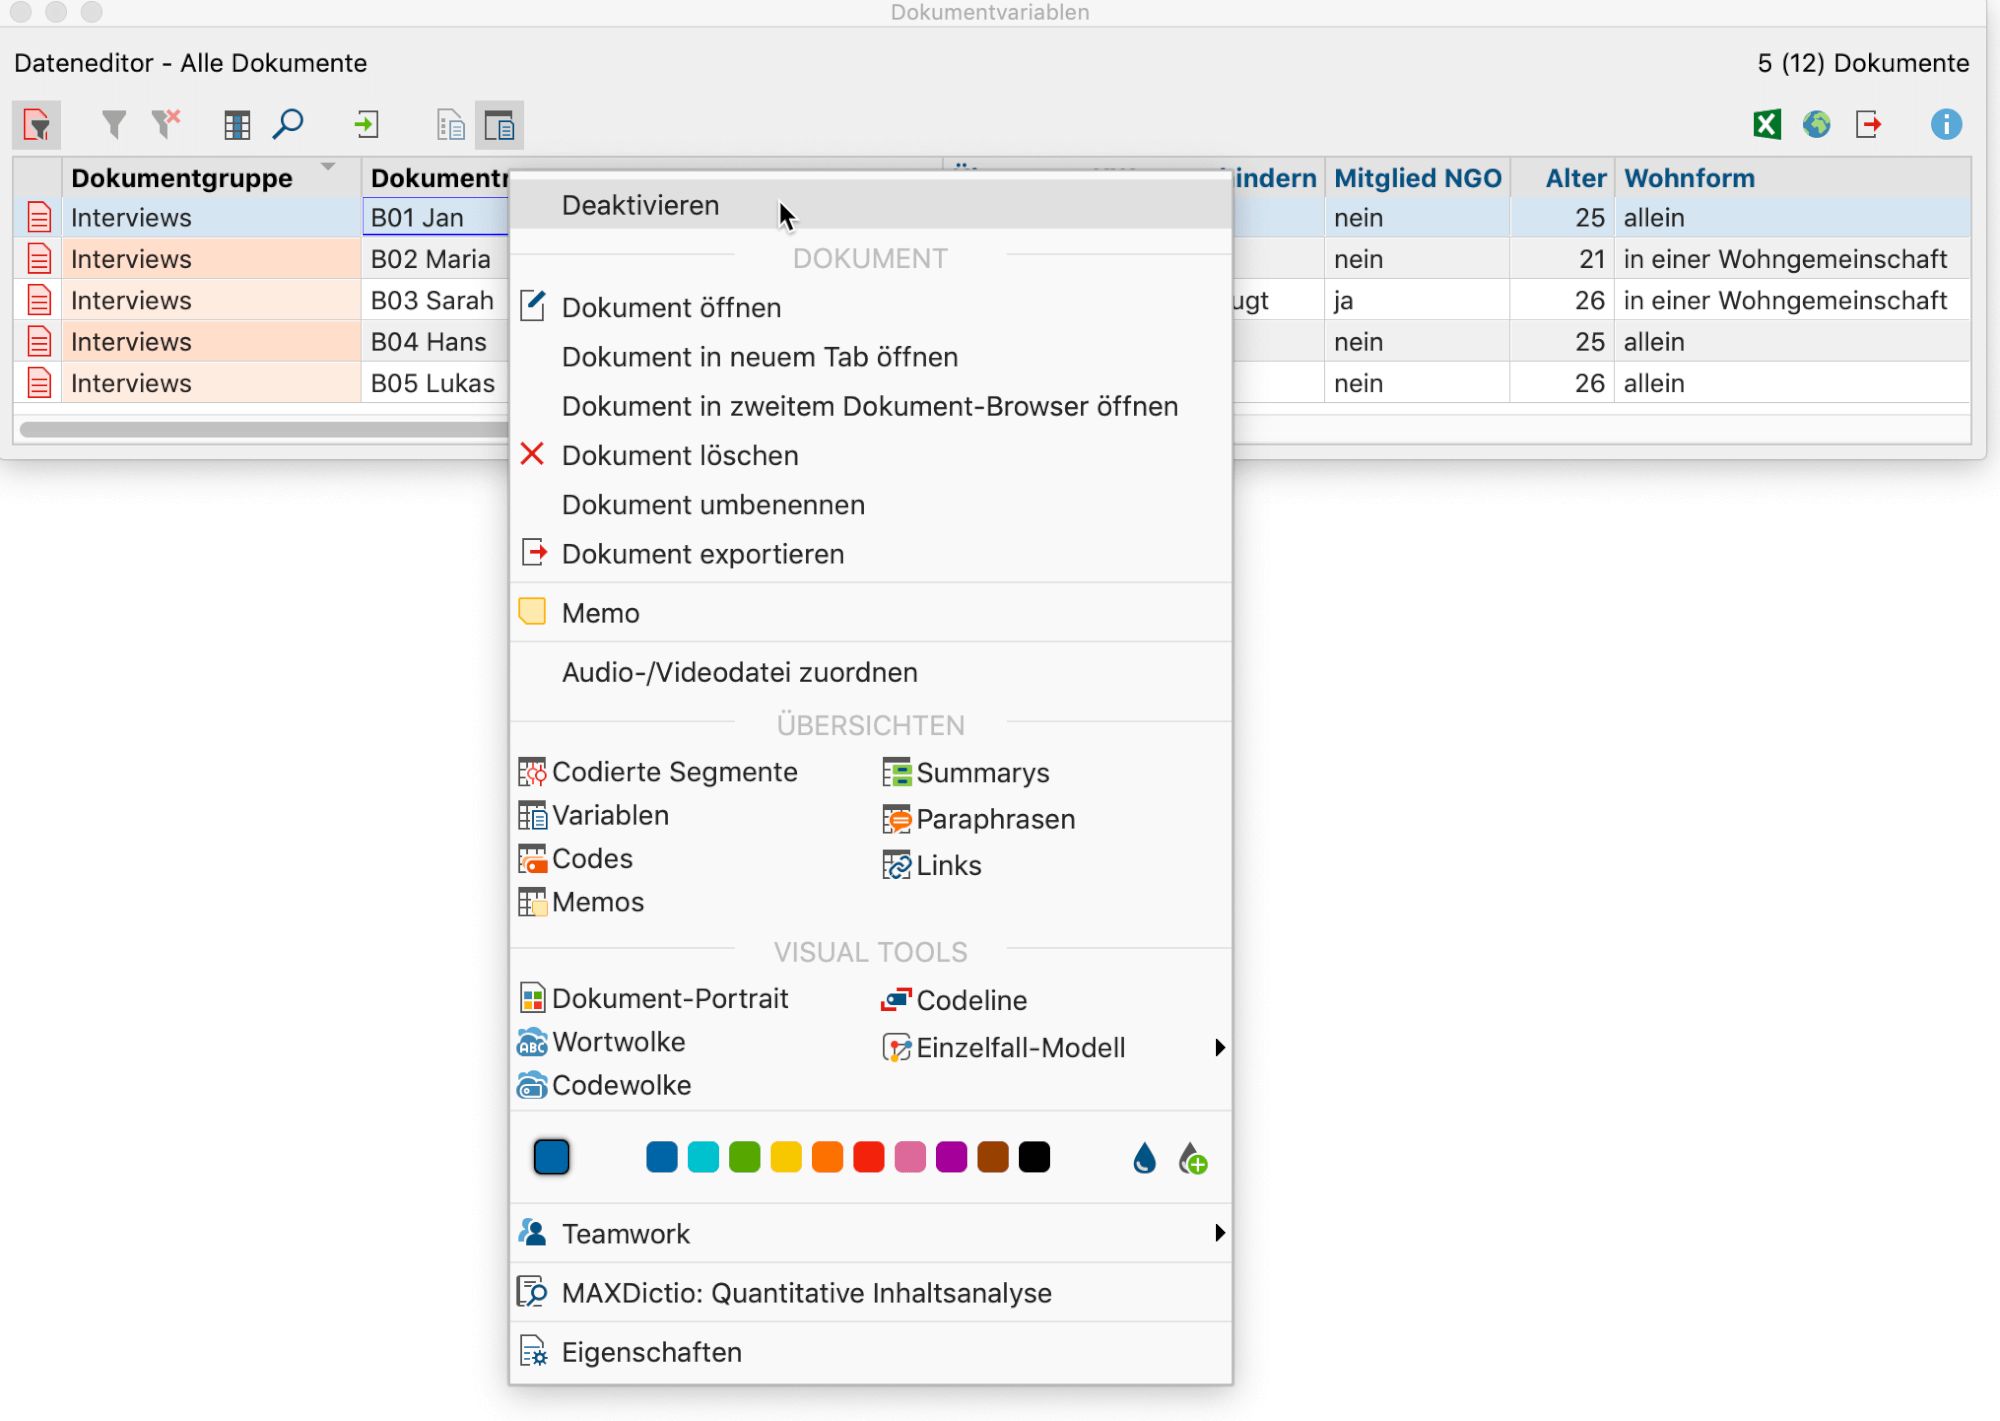
Task: Choose Dokument öffnen
Action: (x=870, y=307)
